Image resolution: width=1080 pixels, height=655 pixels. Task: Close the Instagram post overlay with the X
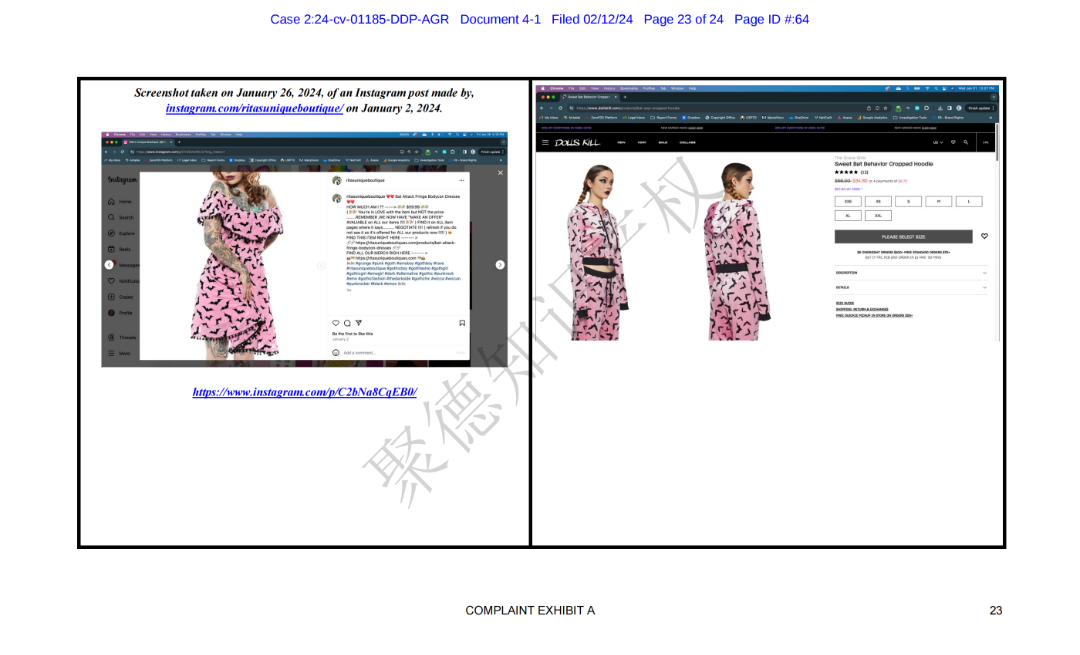pos(500,173)
